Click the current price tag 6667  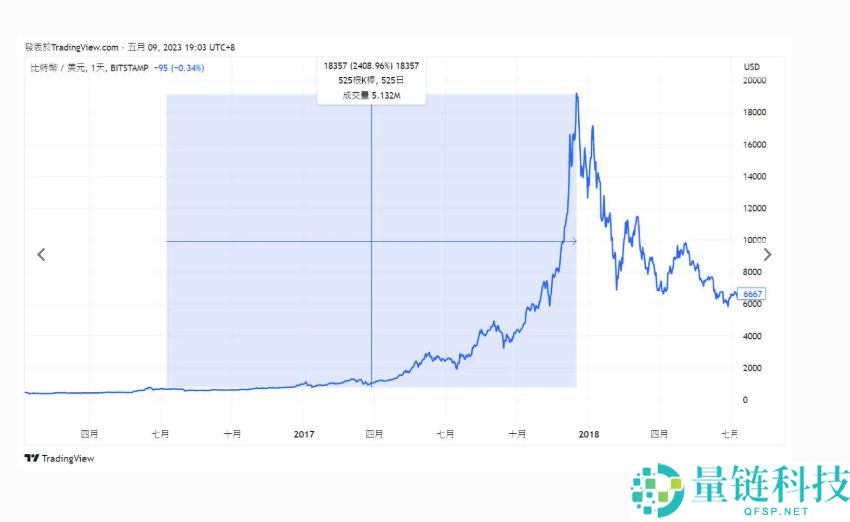(754, 294)
